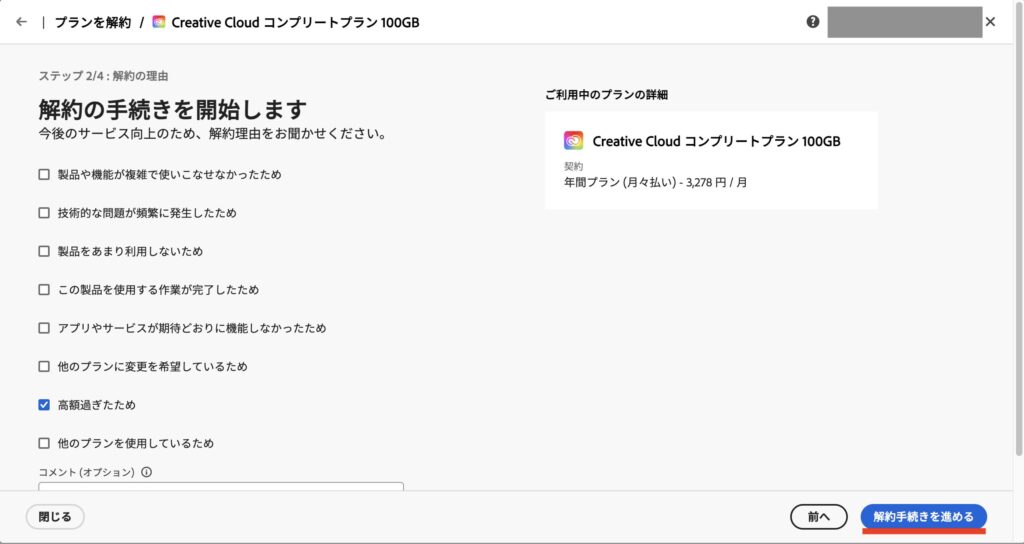1024x544 pixels.
Task: Go back with the 前へ button
Action: 818,516
